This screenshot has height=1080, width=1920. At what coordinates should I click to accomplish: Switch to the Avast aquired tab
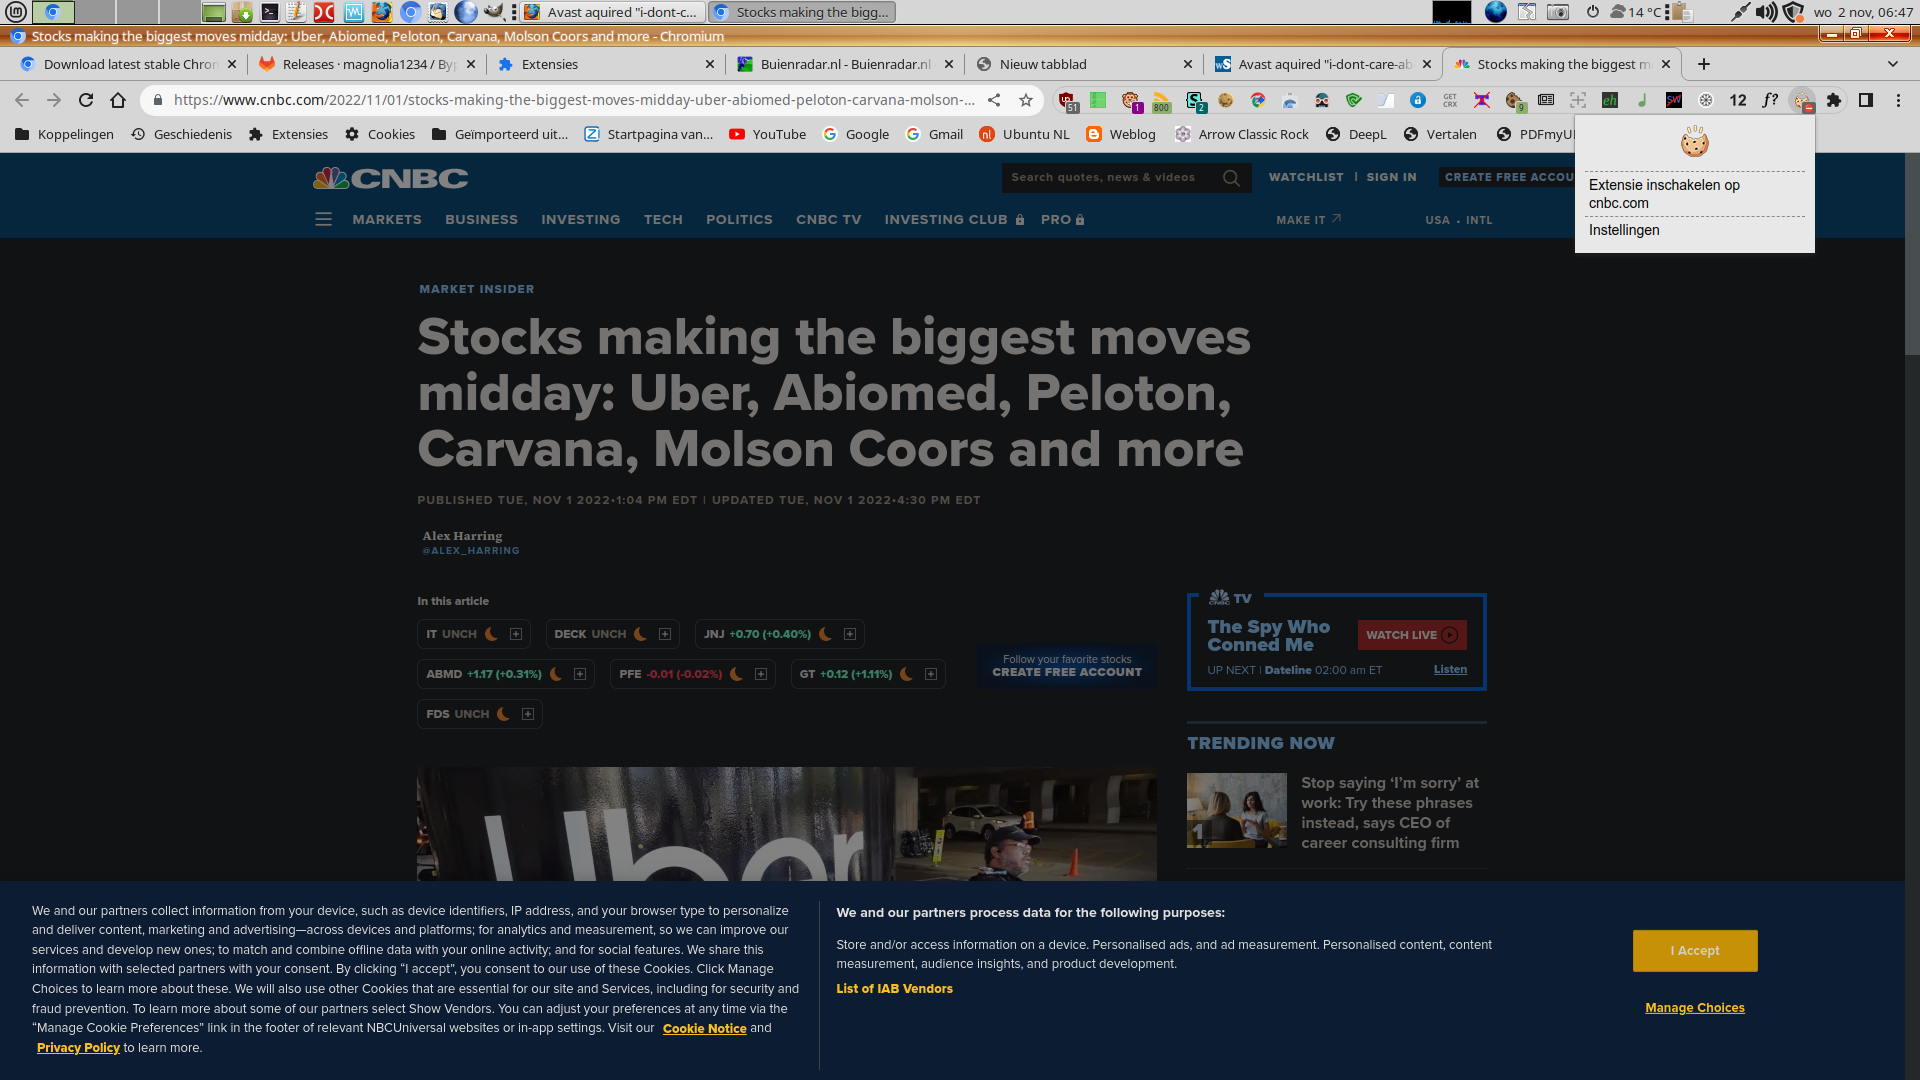(x=1323, y=64)
